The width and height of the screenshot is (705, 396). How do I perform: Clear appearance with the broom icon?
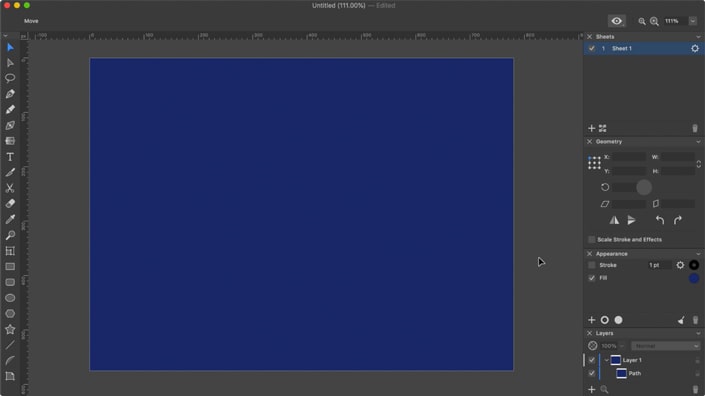681,320
